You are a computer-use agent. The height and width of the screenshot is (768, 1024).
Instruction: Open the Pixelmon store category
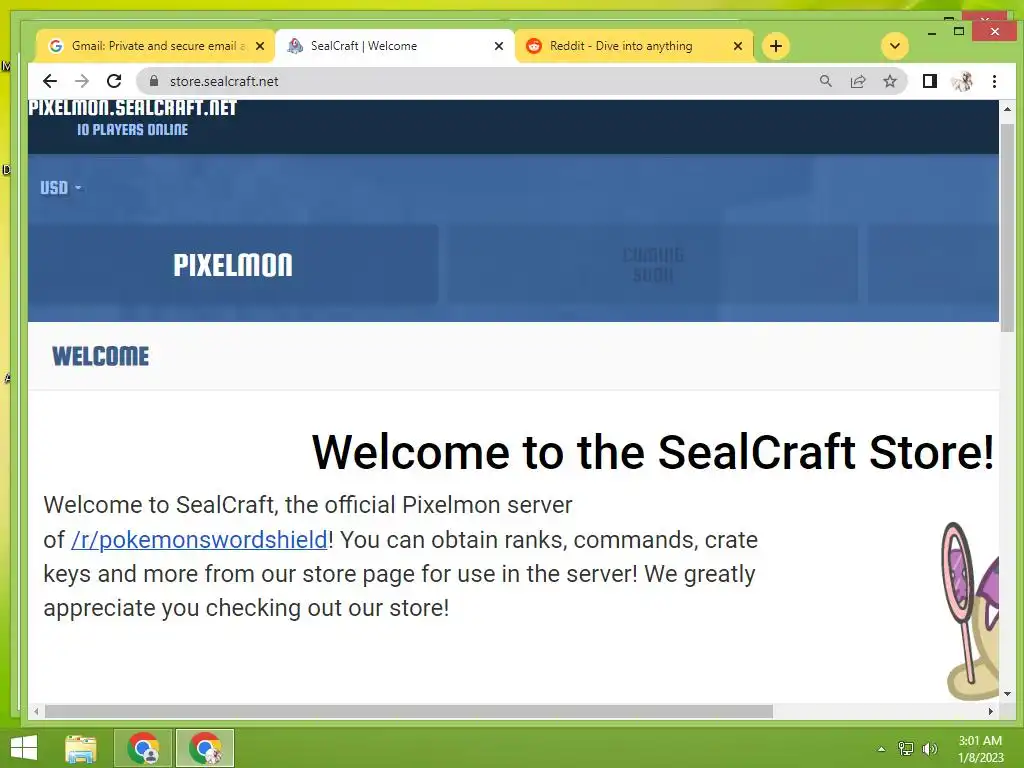(233, 264)
